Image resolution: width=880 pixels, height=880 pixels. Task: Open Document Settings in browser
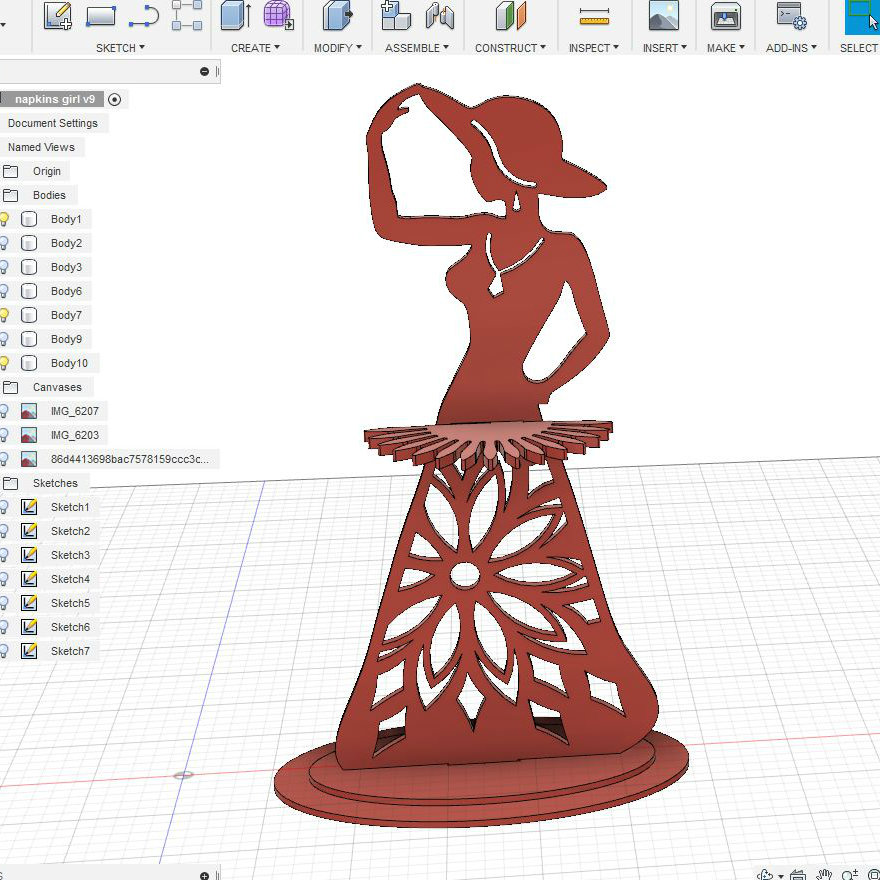[53, 123]
